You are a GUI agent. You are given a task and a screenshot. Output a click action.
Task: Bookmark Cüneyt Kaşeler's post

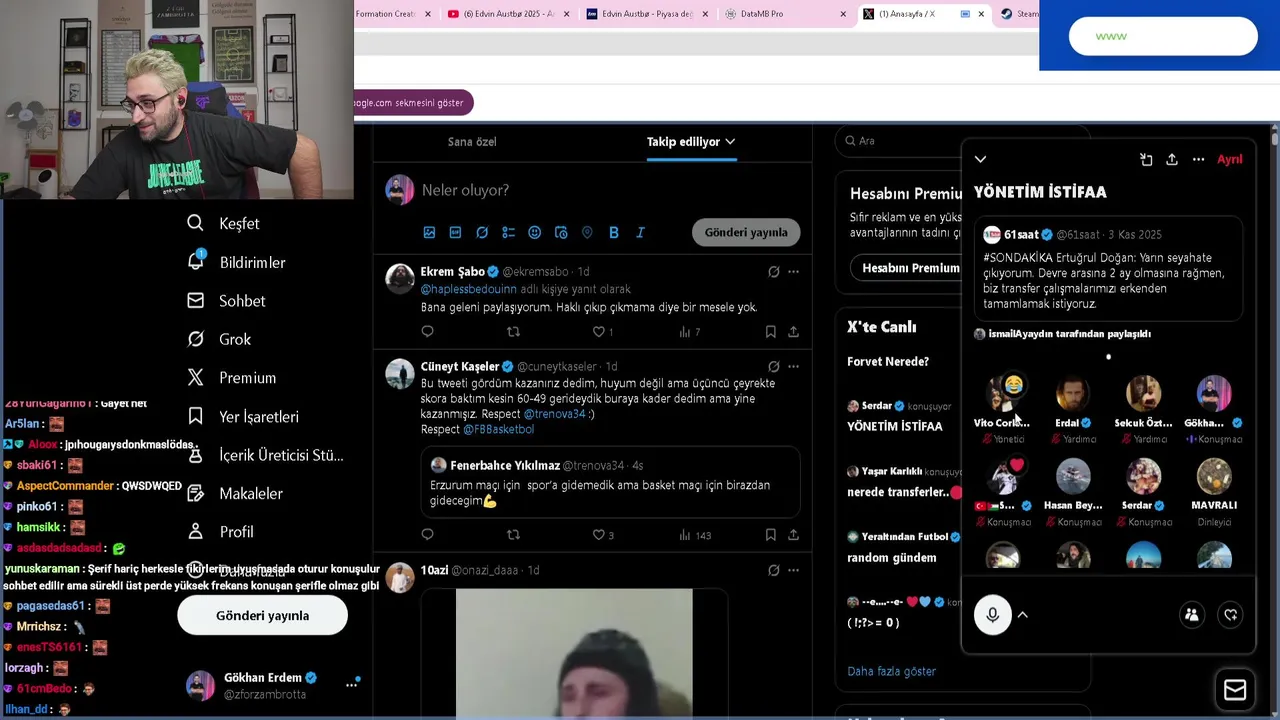click(x=770, y=535)
